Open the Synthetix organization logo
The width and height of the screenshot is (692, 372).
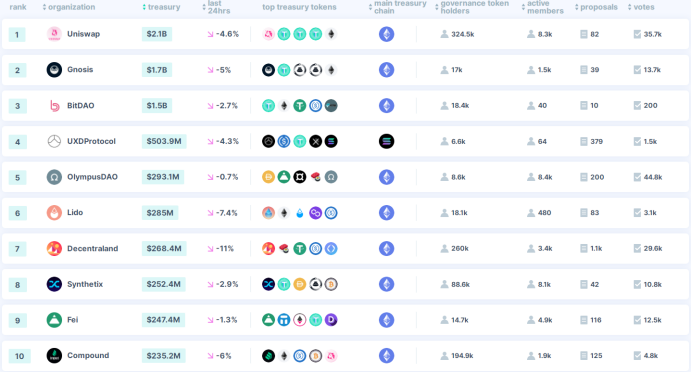54,284
